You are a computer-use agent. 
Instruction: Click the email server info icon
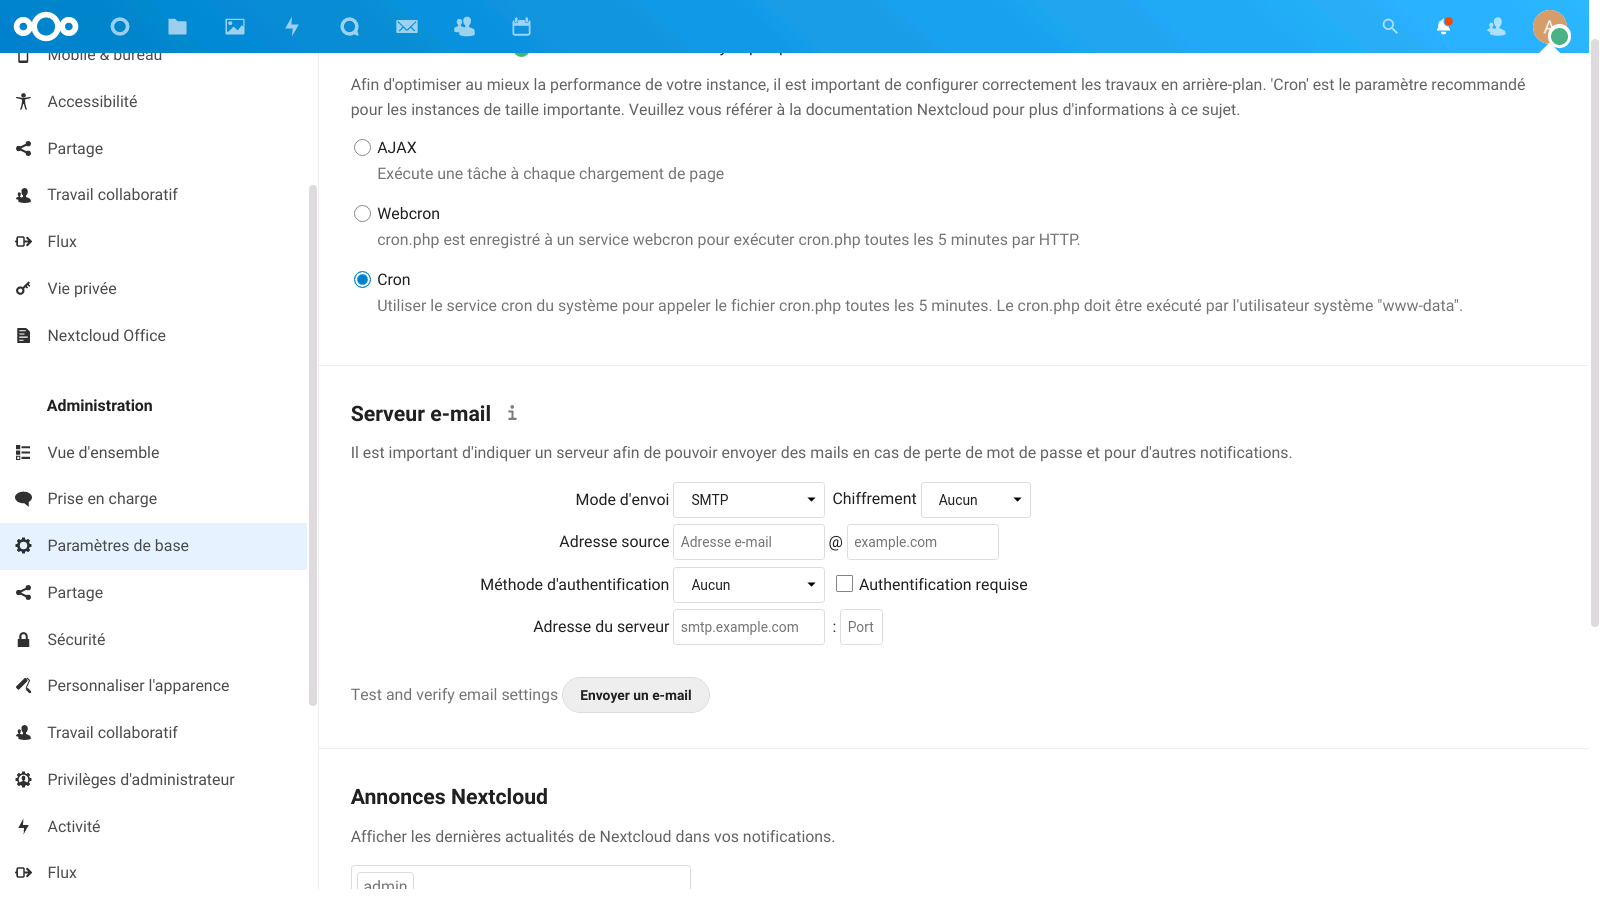[512, 413]
